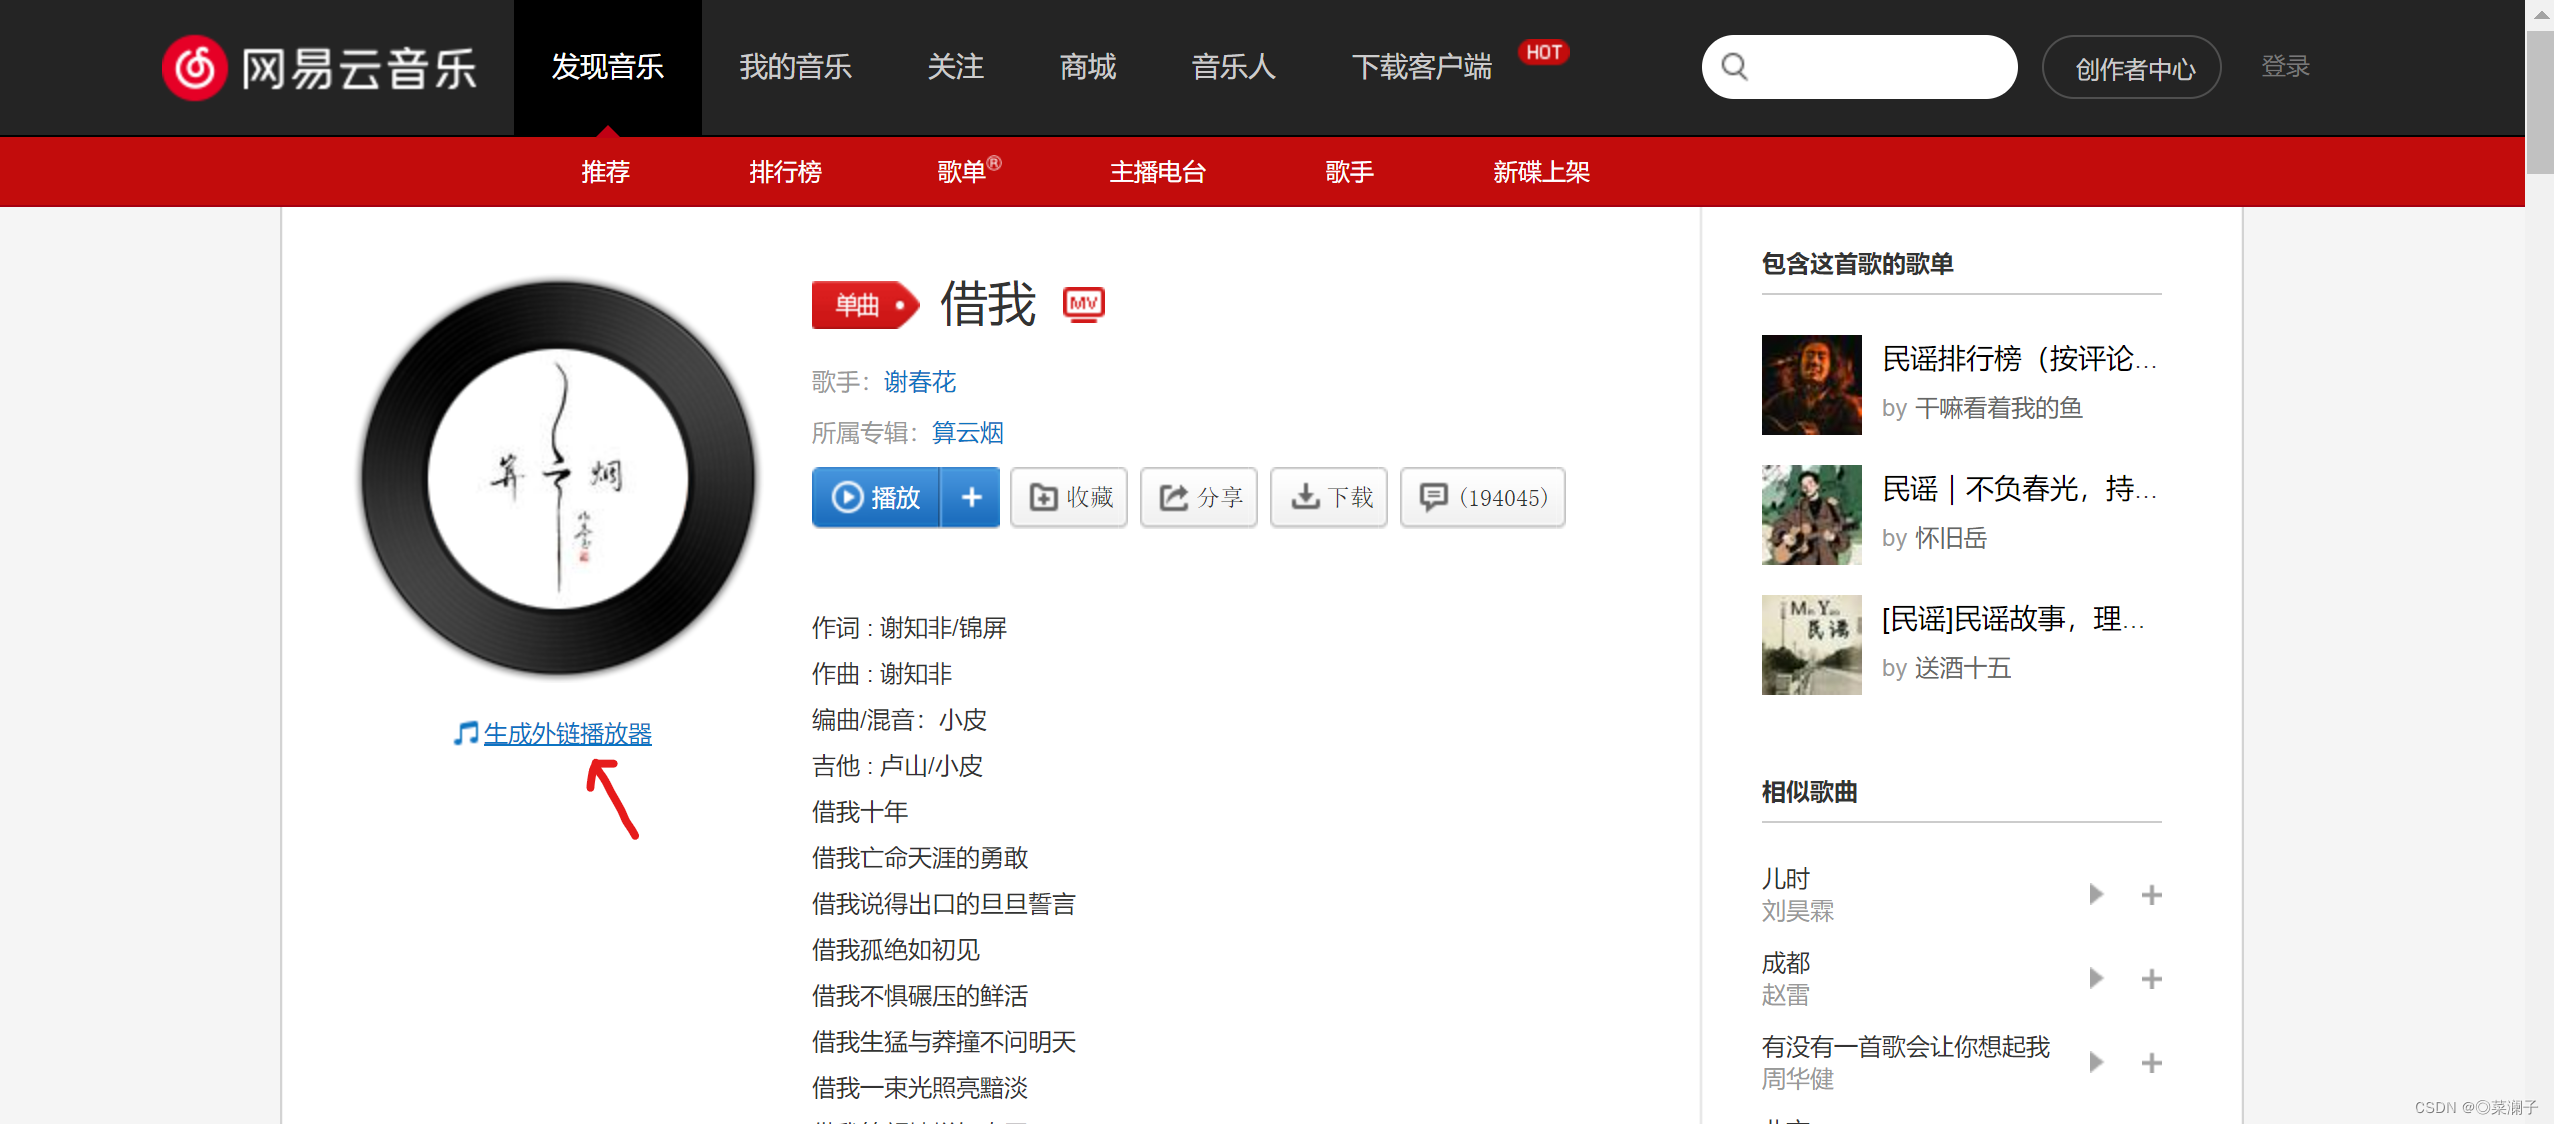Share the song with 分享 button

(1199, 497)
